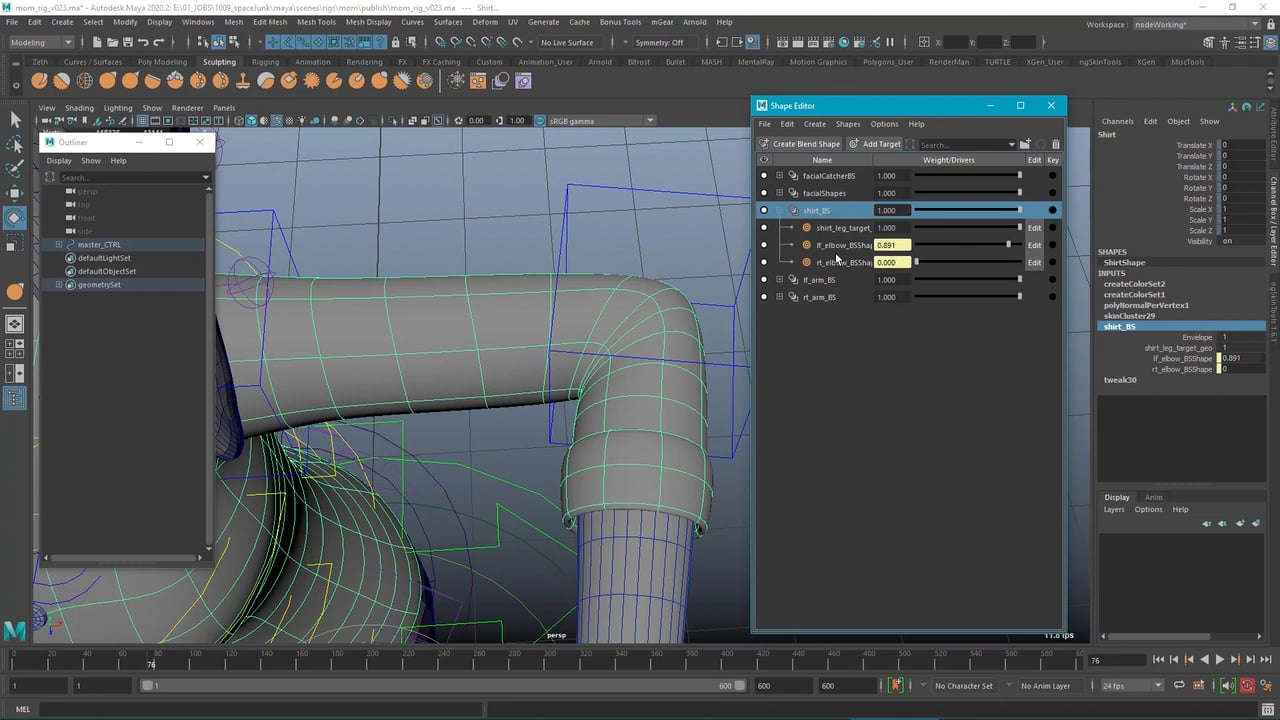Click the Undo arrow in the status line

click(142, 42)
